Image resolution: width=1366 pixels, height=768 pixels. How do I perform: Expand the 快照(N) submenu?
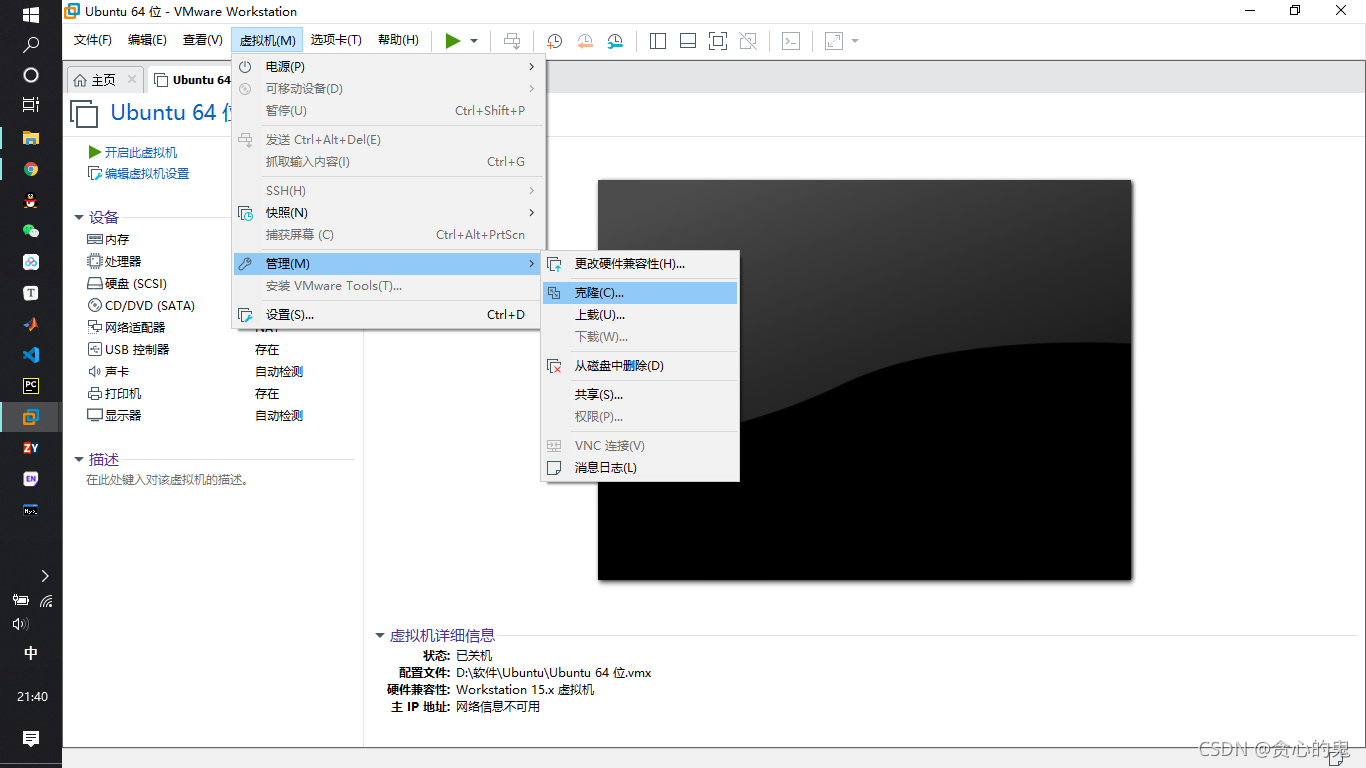(388, 212)
